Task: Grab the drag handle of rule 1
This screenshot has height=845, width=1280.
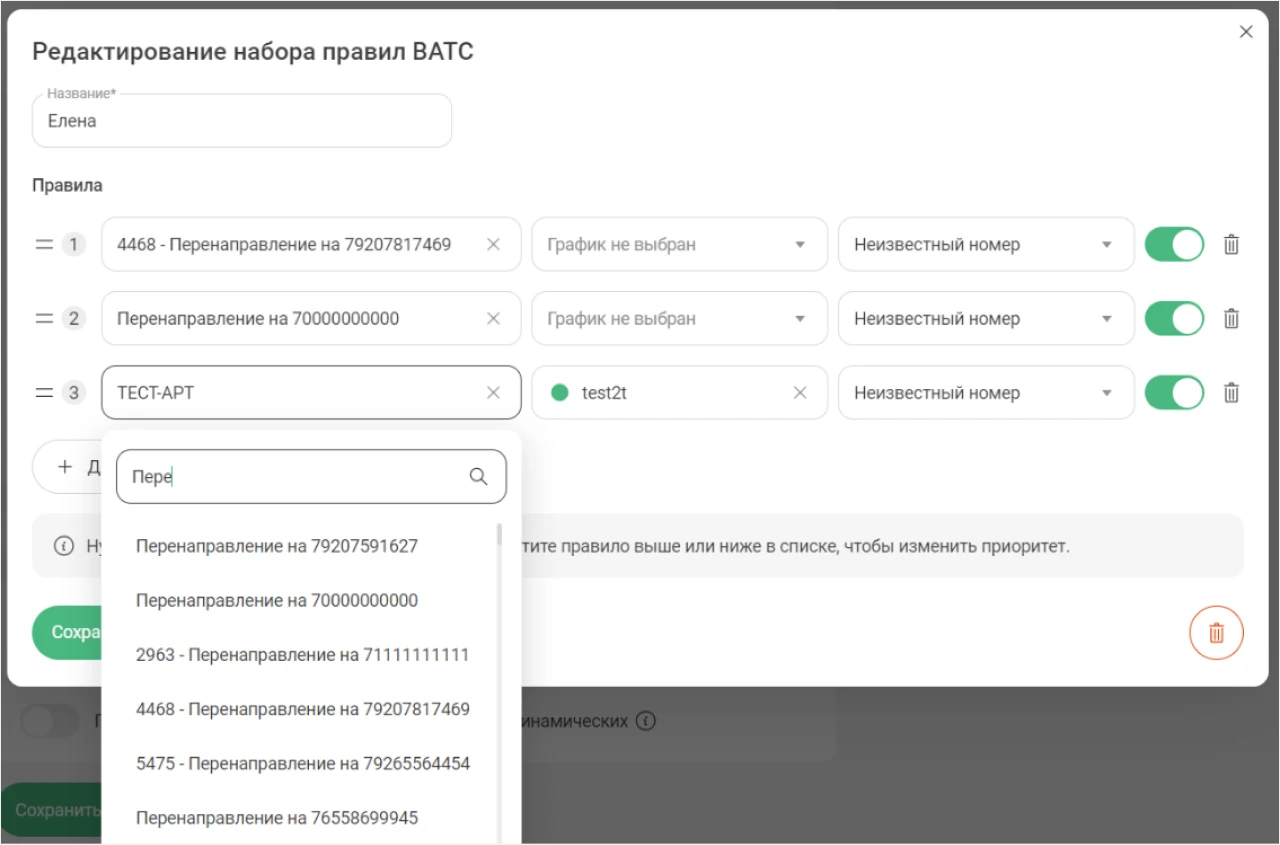Action: coord(44,245)
